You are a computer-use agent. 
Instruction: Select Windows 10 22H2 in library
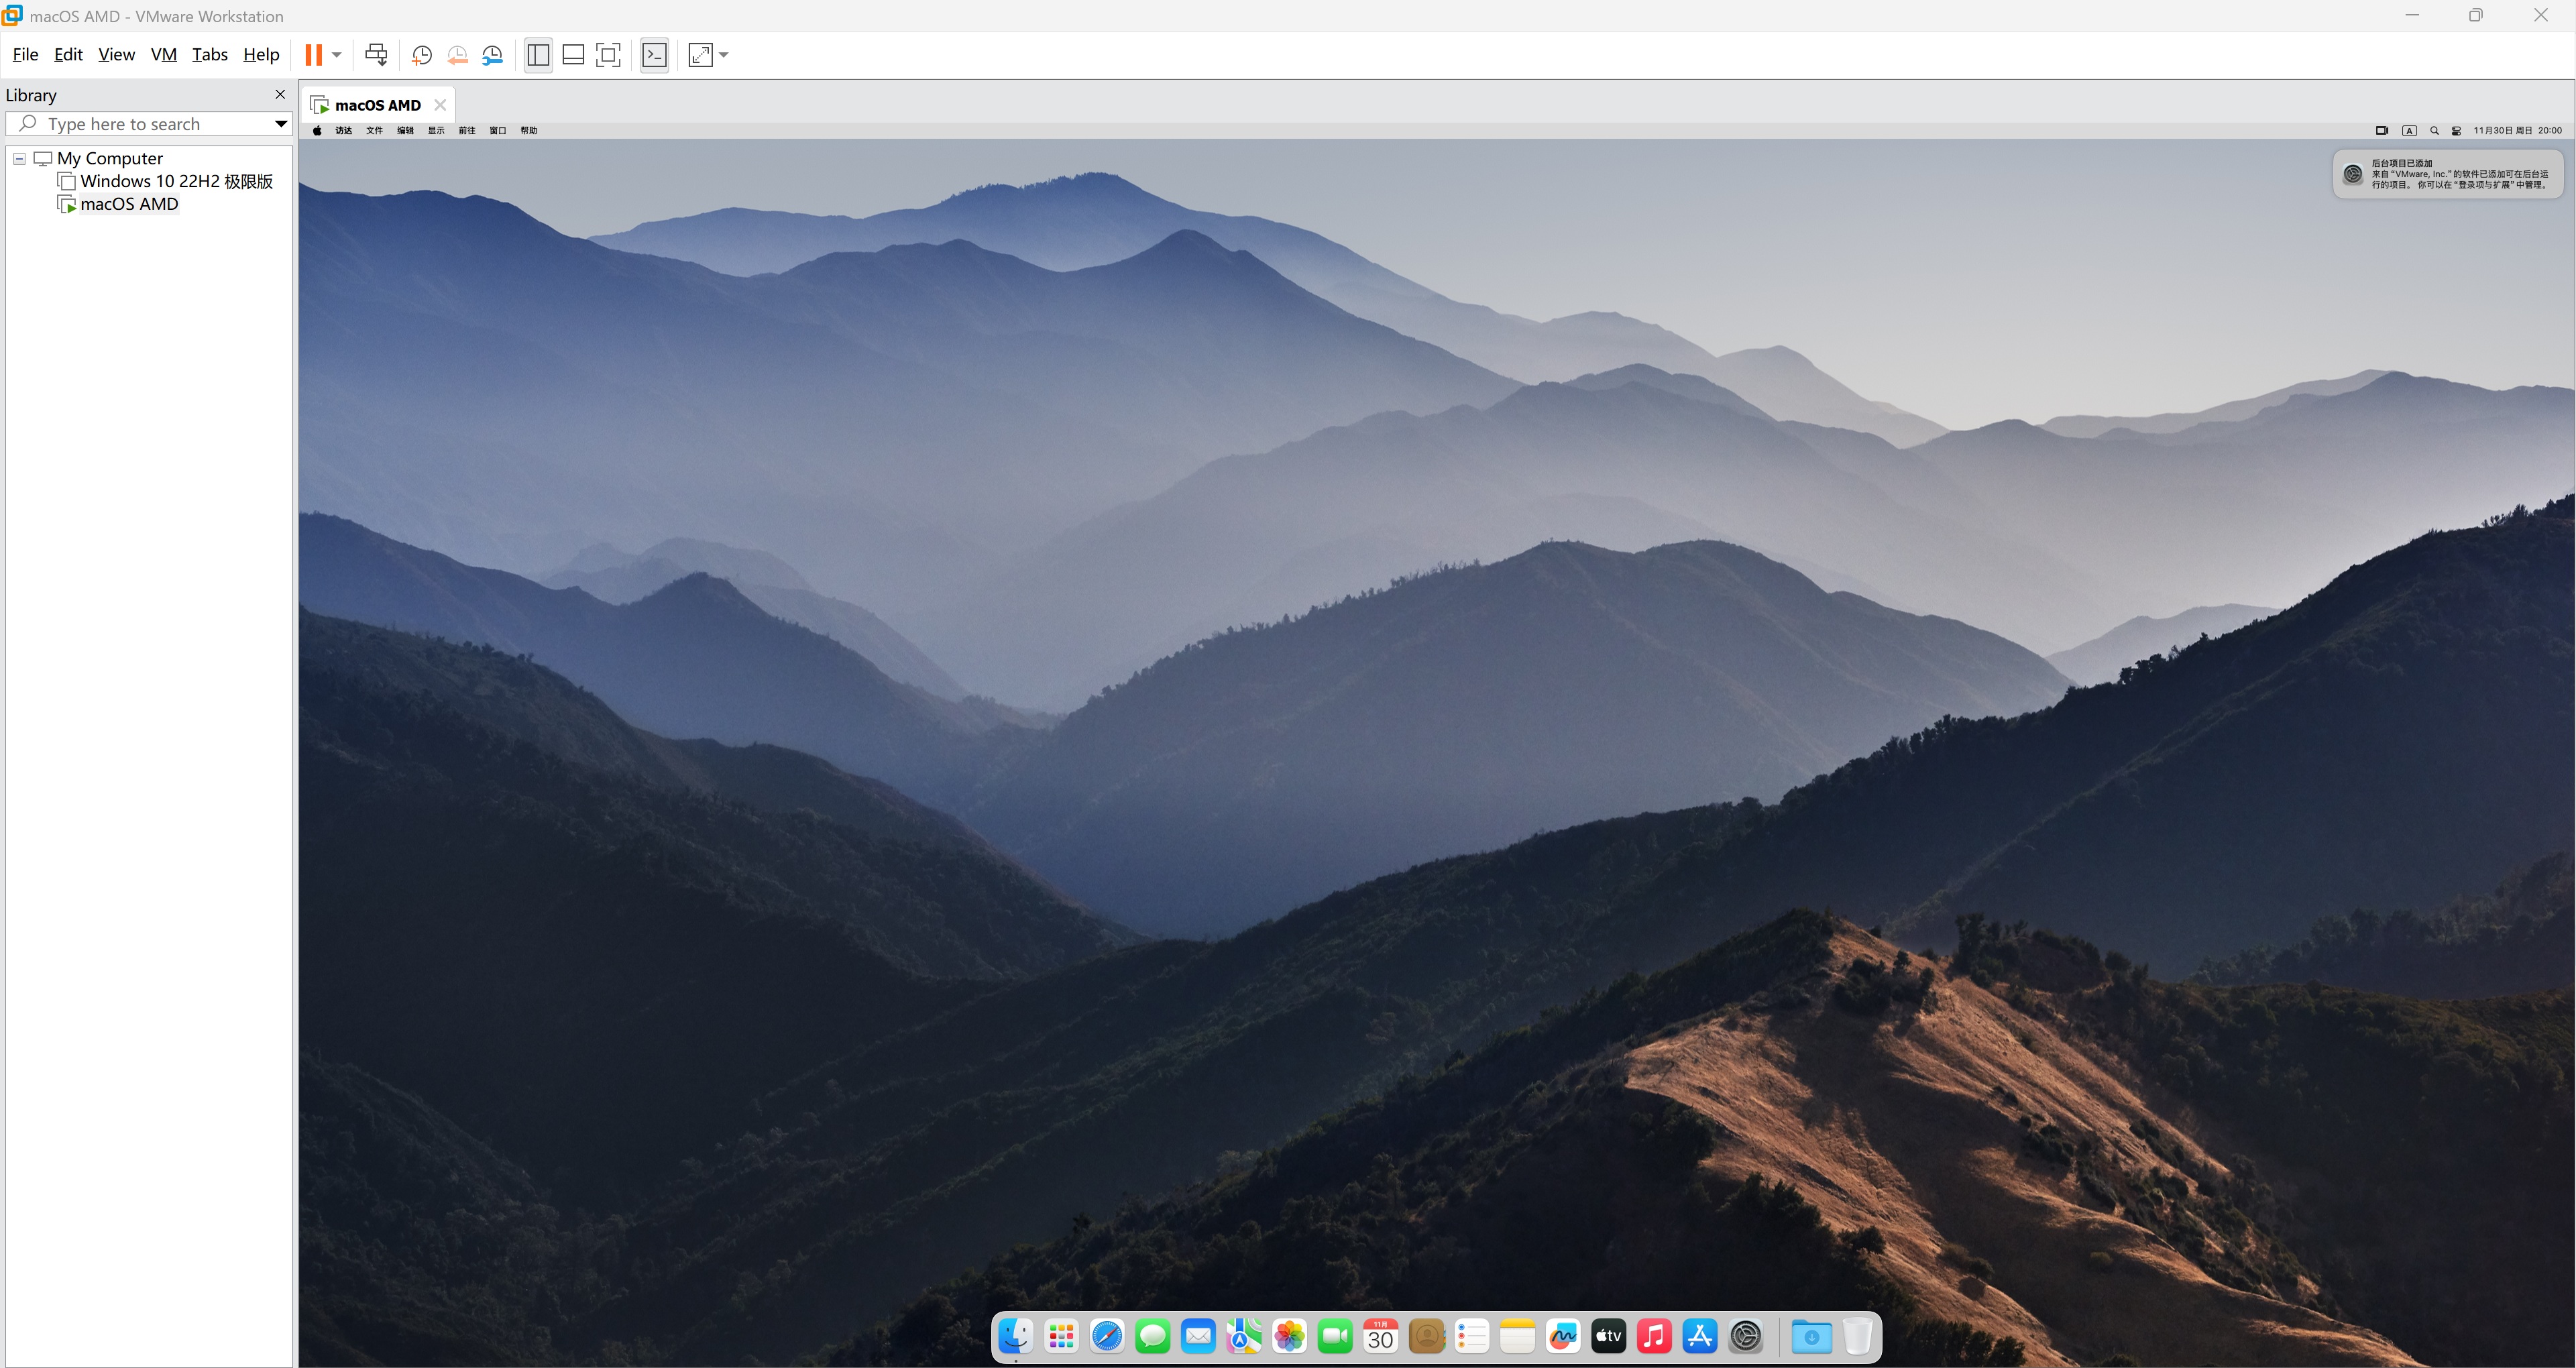(176, 181)
